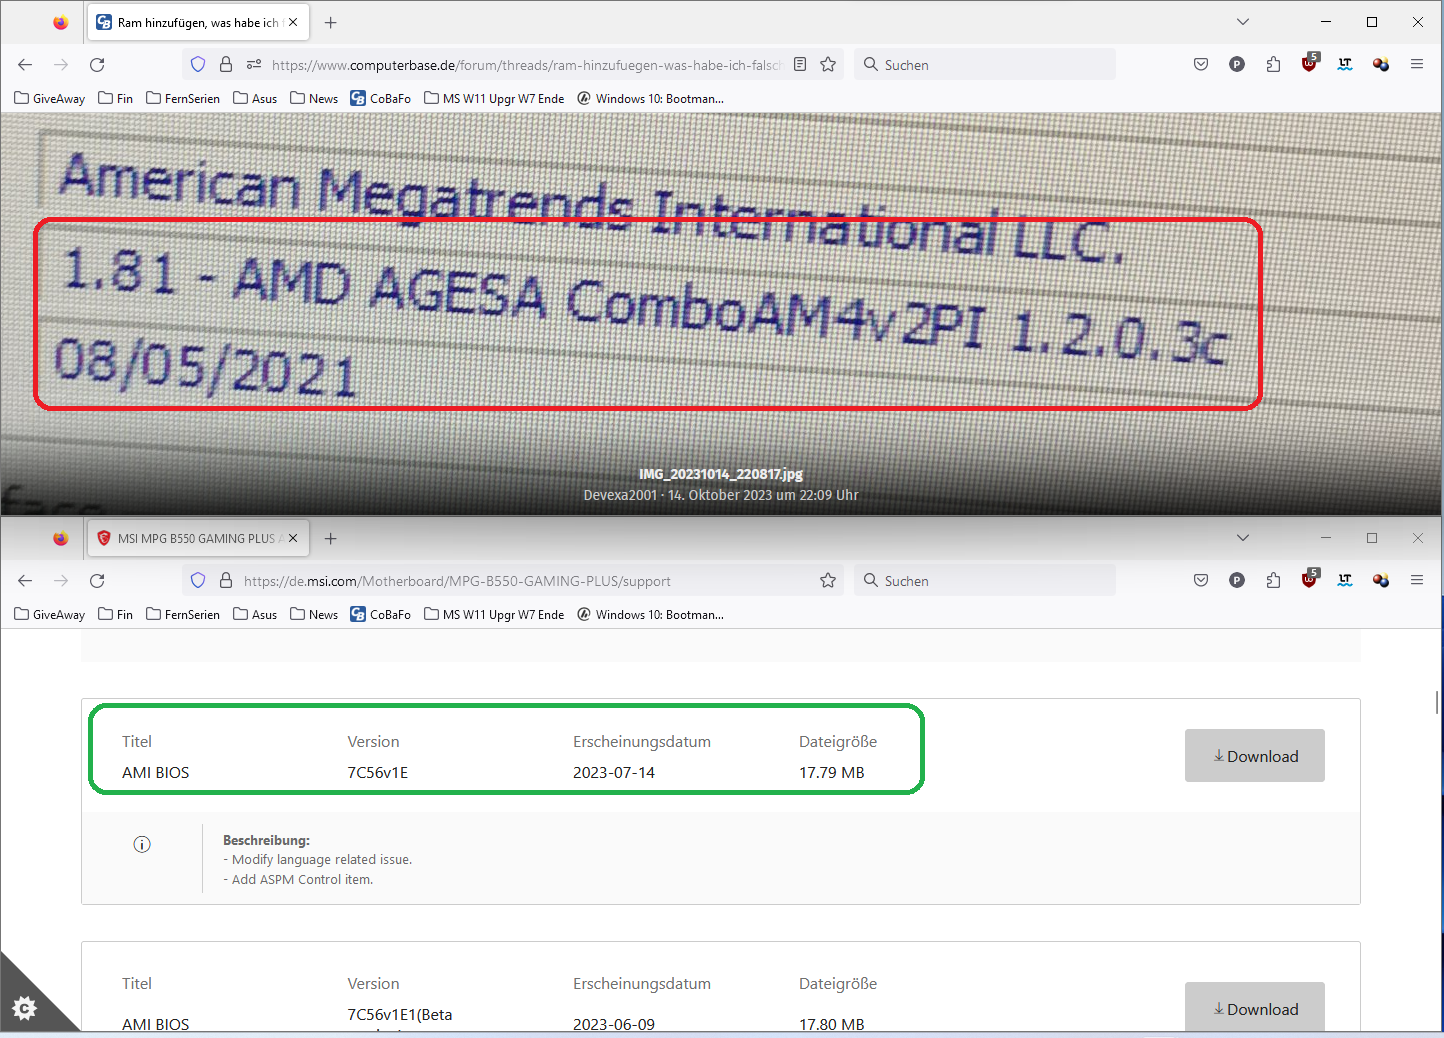The width and height of the screenshot is (1444, 1038).
Task: Open GiveAway bookmark folder in ComputerBase window
Action: pyautogui.click(x=50, y=99)
